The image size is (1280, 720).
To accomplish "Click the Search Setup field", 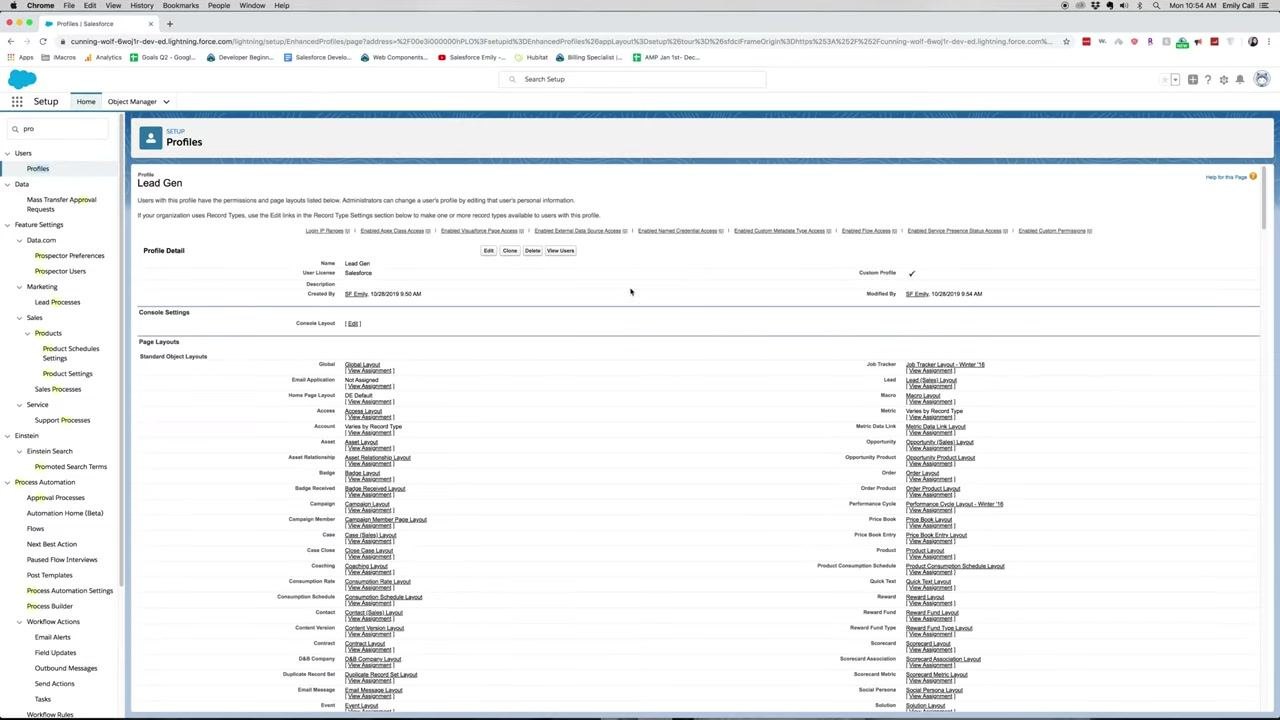I will (633, 79).
